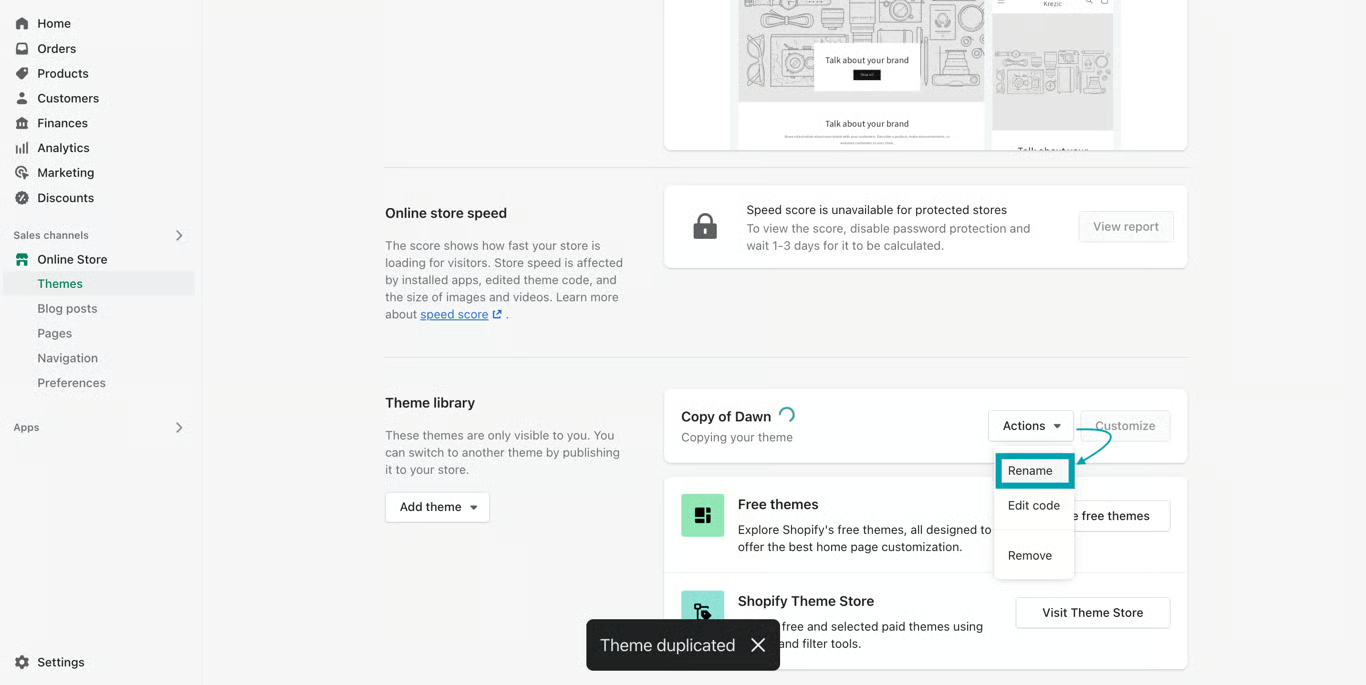Viewport: 1366px width, 685px height.
Task: Click the Theme duplicated message text
Action: coord(667,645)
